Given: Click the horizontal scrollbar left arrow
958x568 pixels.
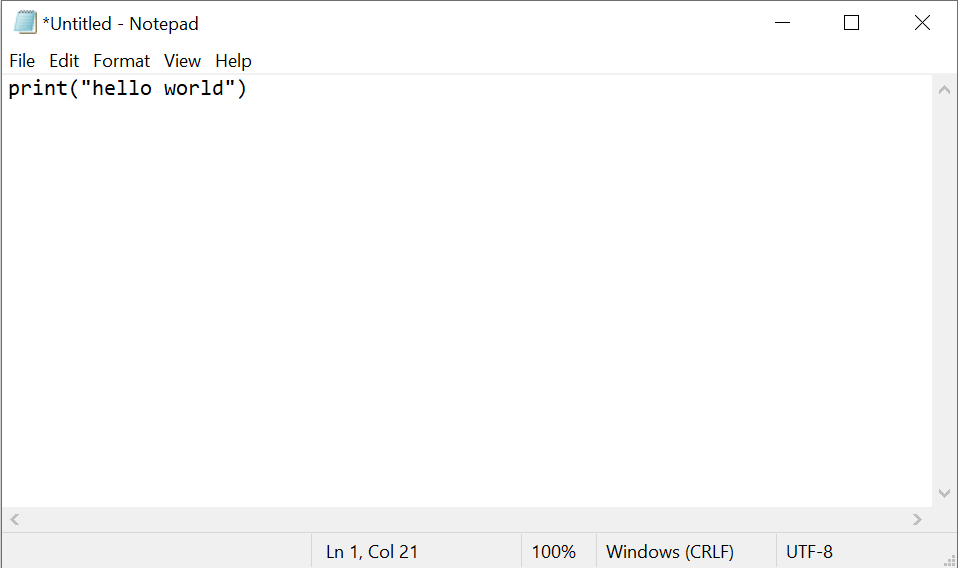Looking at the screenshot, I should pos(14,520).
